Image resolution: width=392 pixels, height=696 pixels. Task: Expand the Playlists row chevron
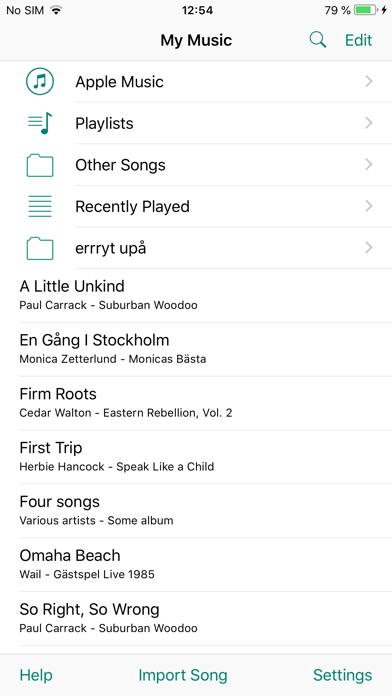[x=368, y=123]
